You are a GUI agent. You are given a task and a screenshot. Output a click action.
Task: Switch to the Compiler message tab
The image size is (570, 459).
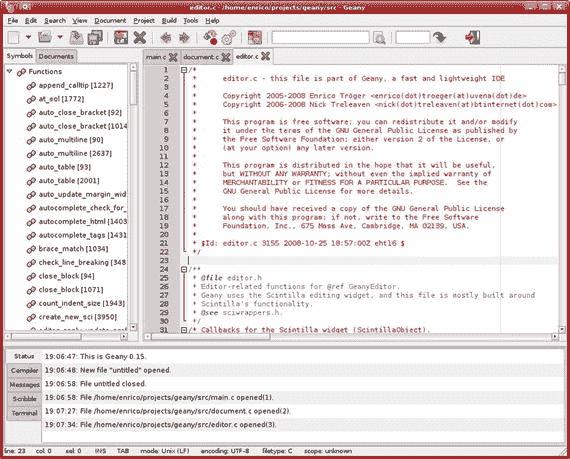tap(24, 370)
